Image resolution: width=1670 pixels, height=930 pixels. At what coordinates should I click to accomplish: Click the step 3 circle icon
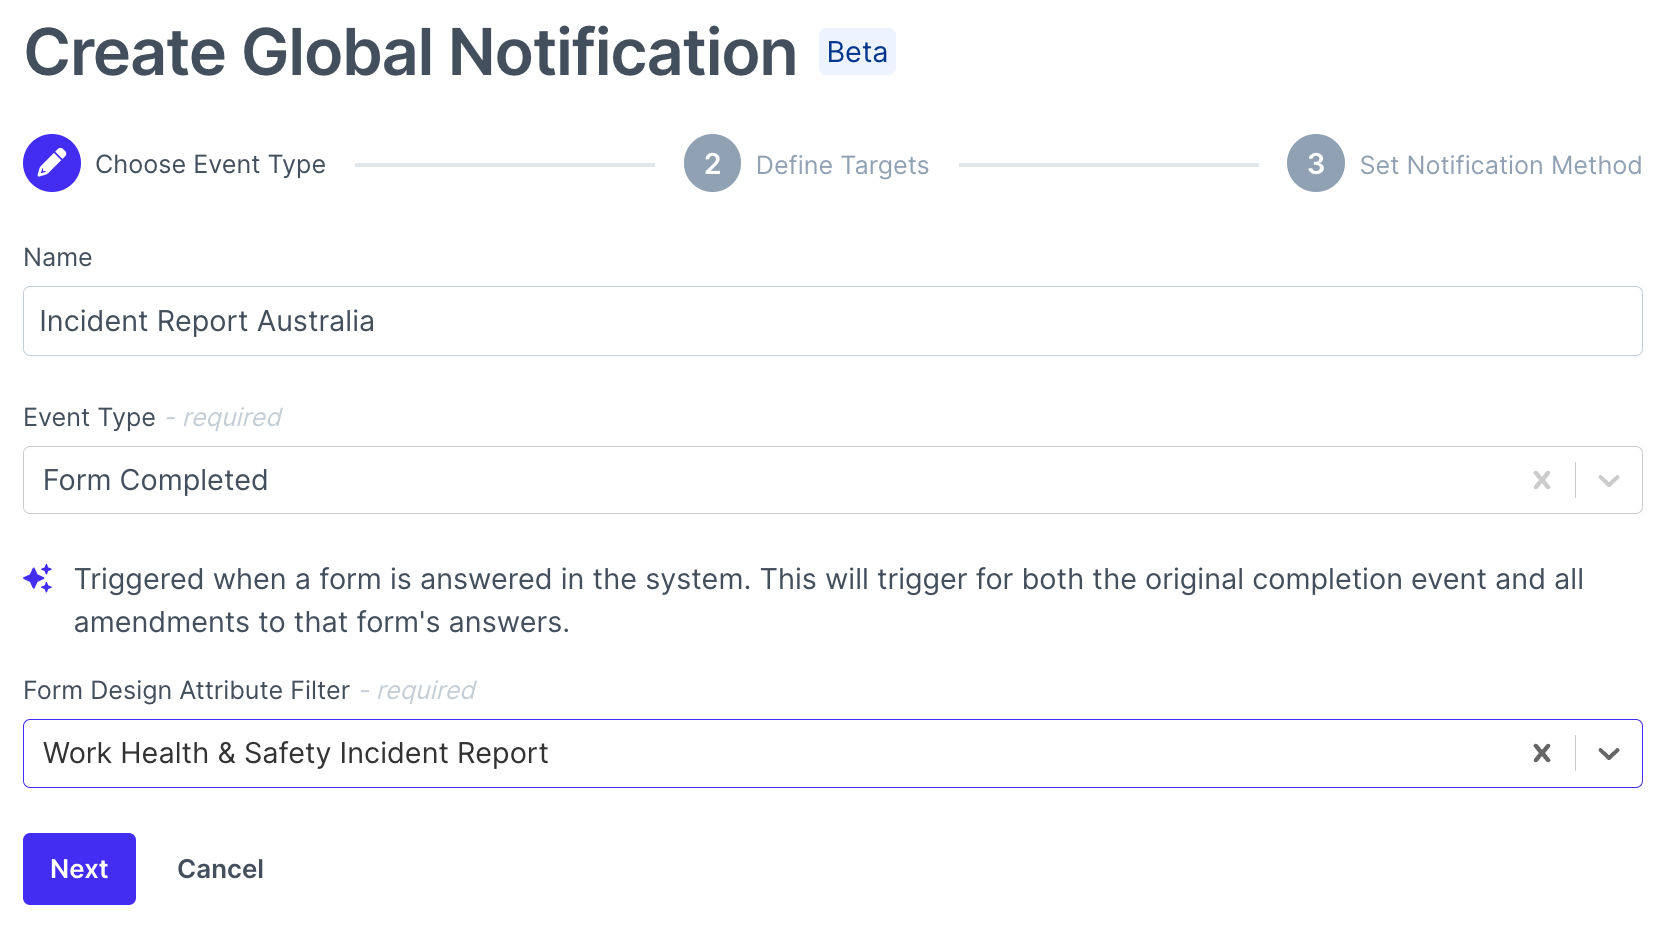point(1315,163)
